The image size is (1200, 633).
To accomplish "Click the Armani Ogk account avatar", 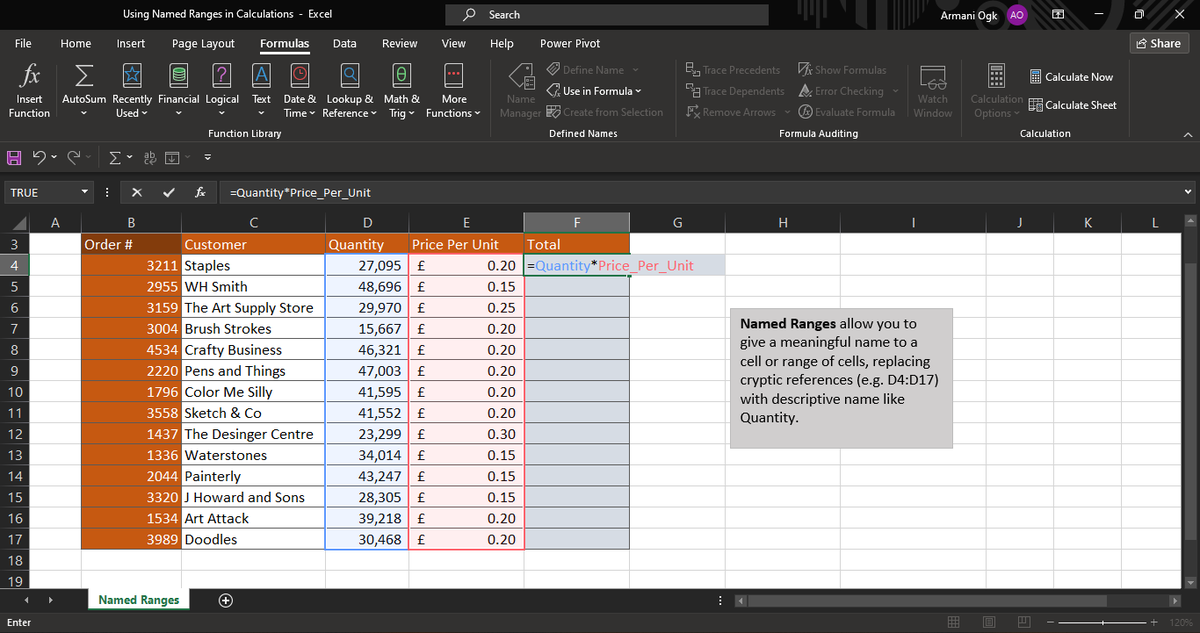I will point(1016,15).
